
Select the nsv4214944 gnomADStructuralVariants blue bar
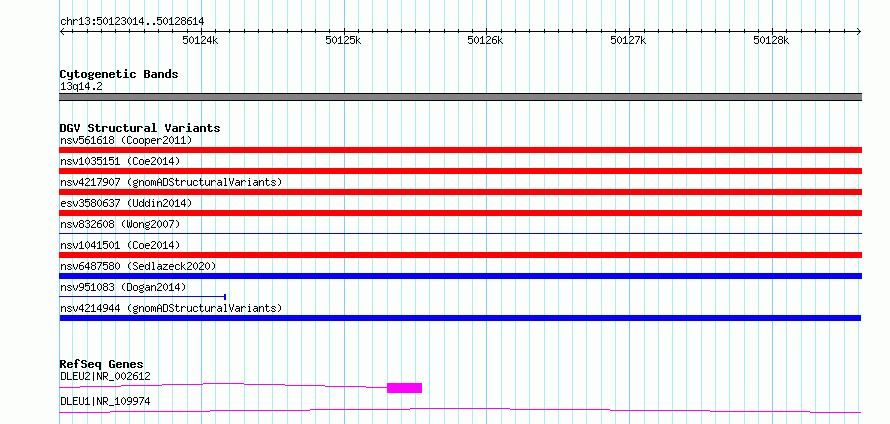click(x=460, y=318)
